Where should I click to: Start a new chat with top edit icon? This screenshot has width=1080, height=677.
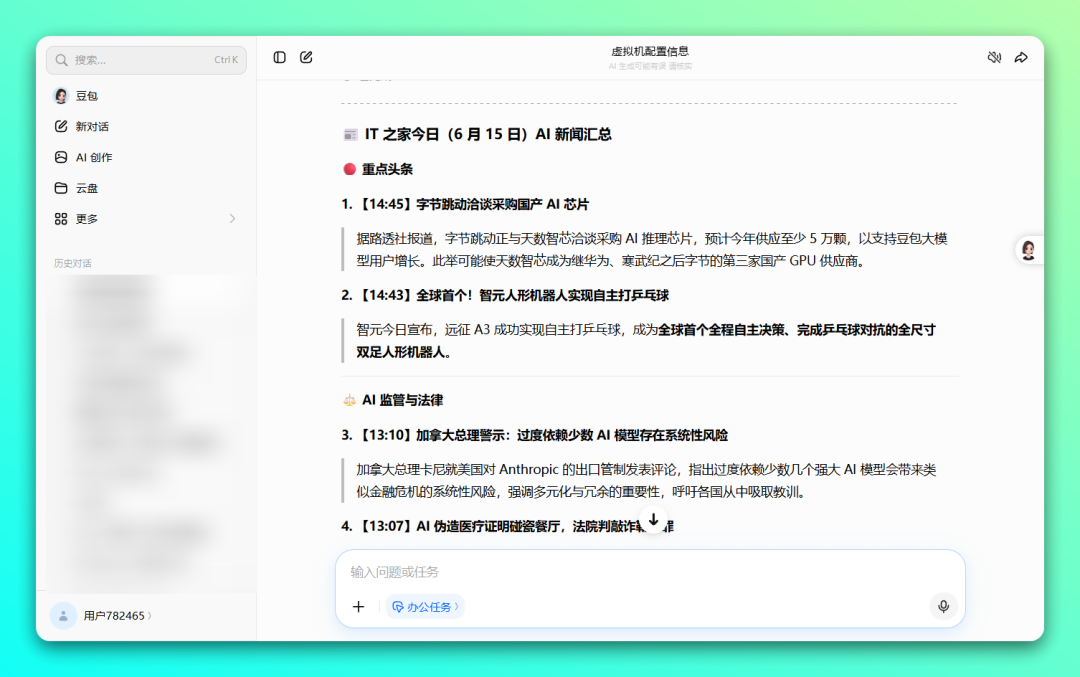306,57
